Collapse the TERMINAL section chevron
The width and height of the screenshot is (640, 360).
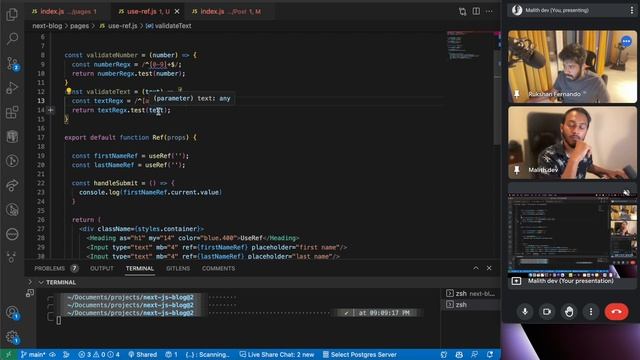tap(41, 282)
